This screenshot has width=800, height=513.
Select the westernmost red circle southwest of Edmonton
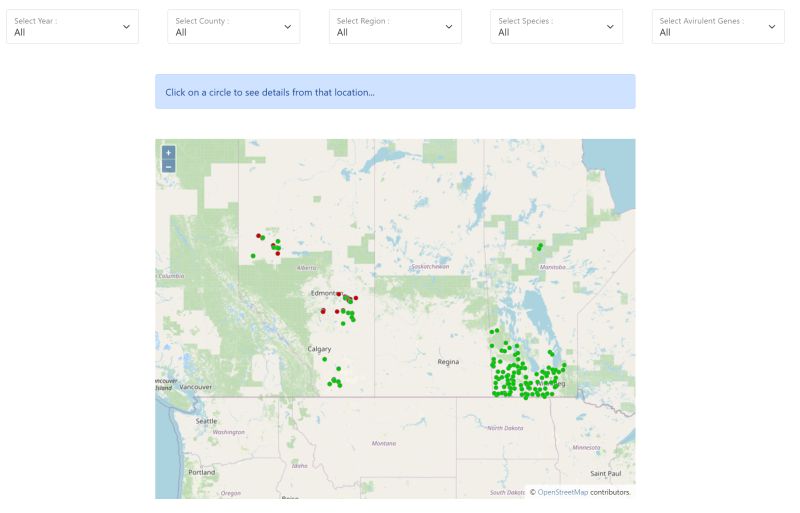[323, 311]
